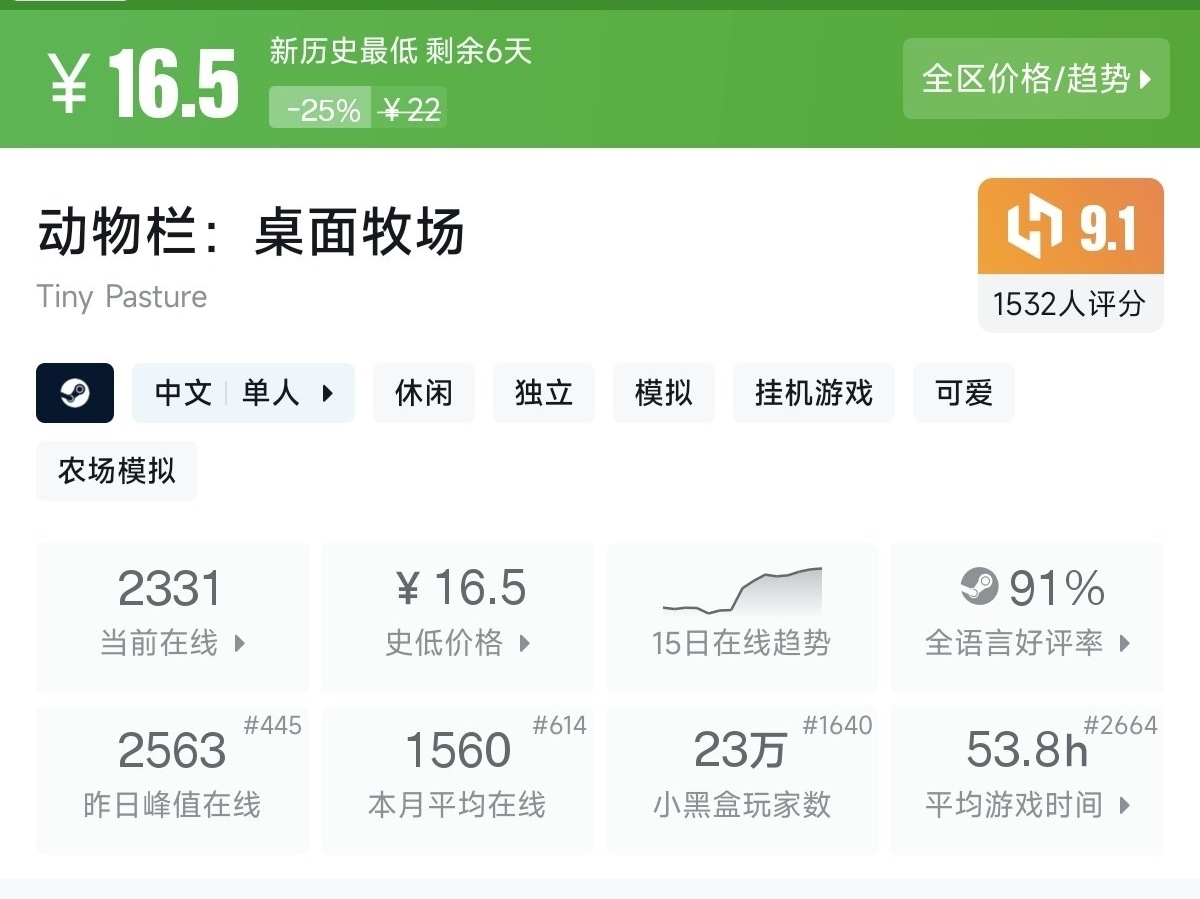Tap the -25% discount badge
Viewport: 1200px width, 899px height.
click(x=321, y=108)
